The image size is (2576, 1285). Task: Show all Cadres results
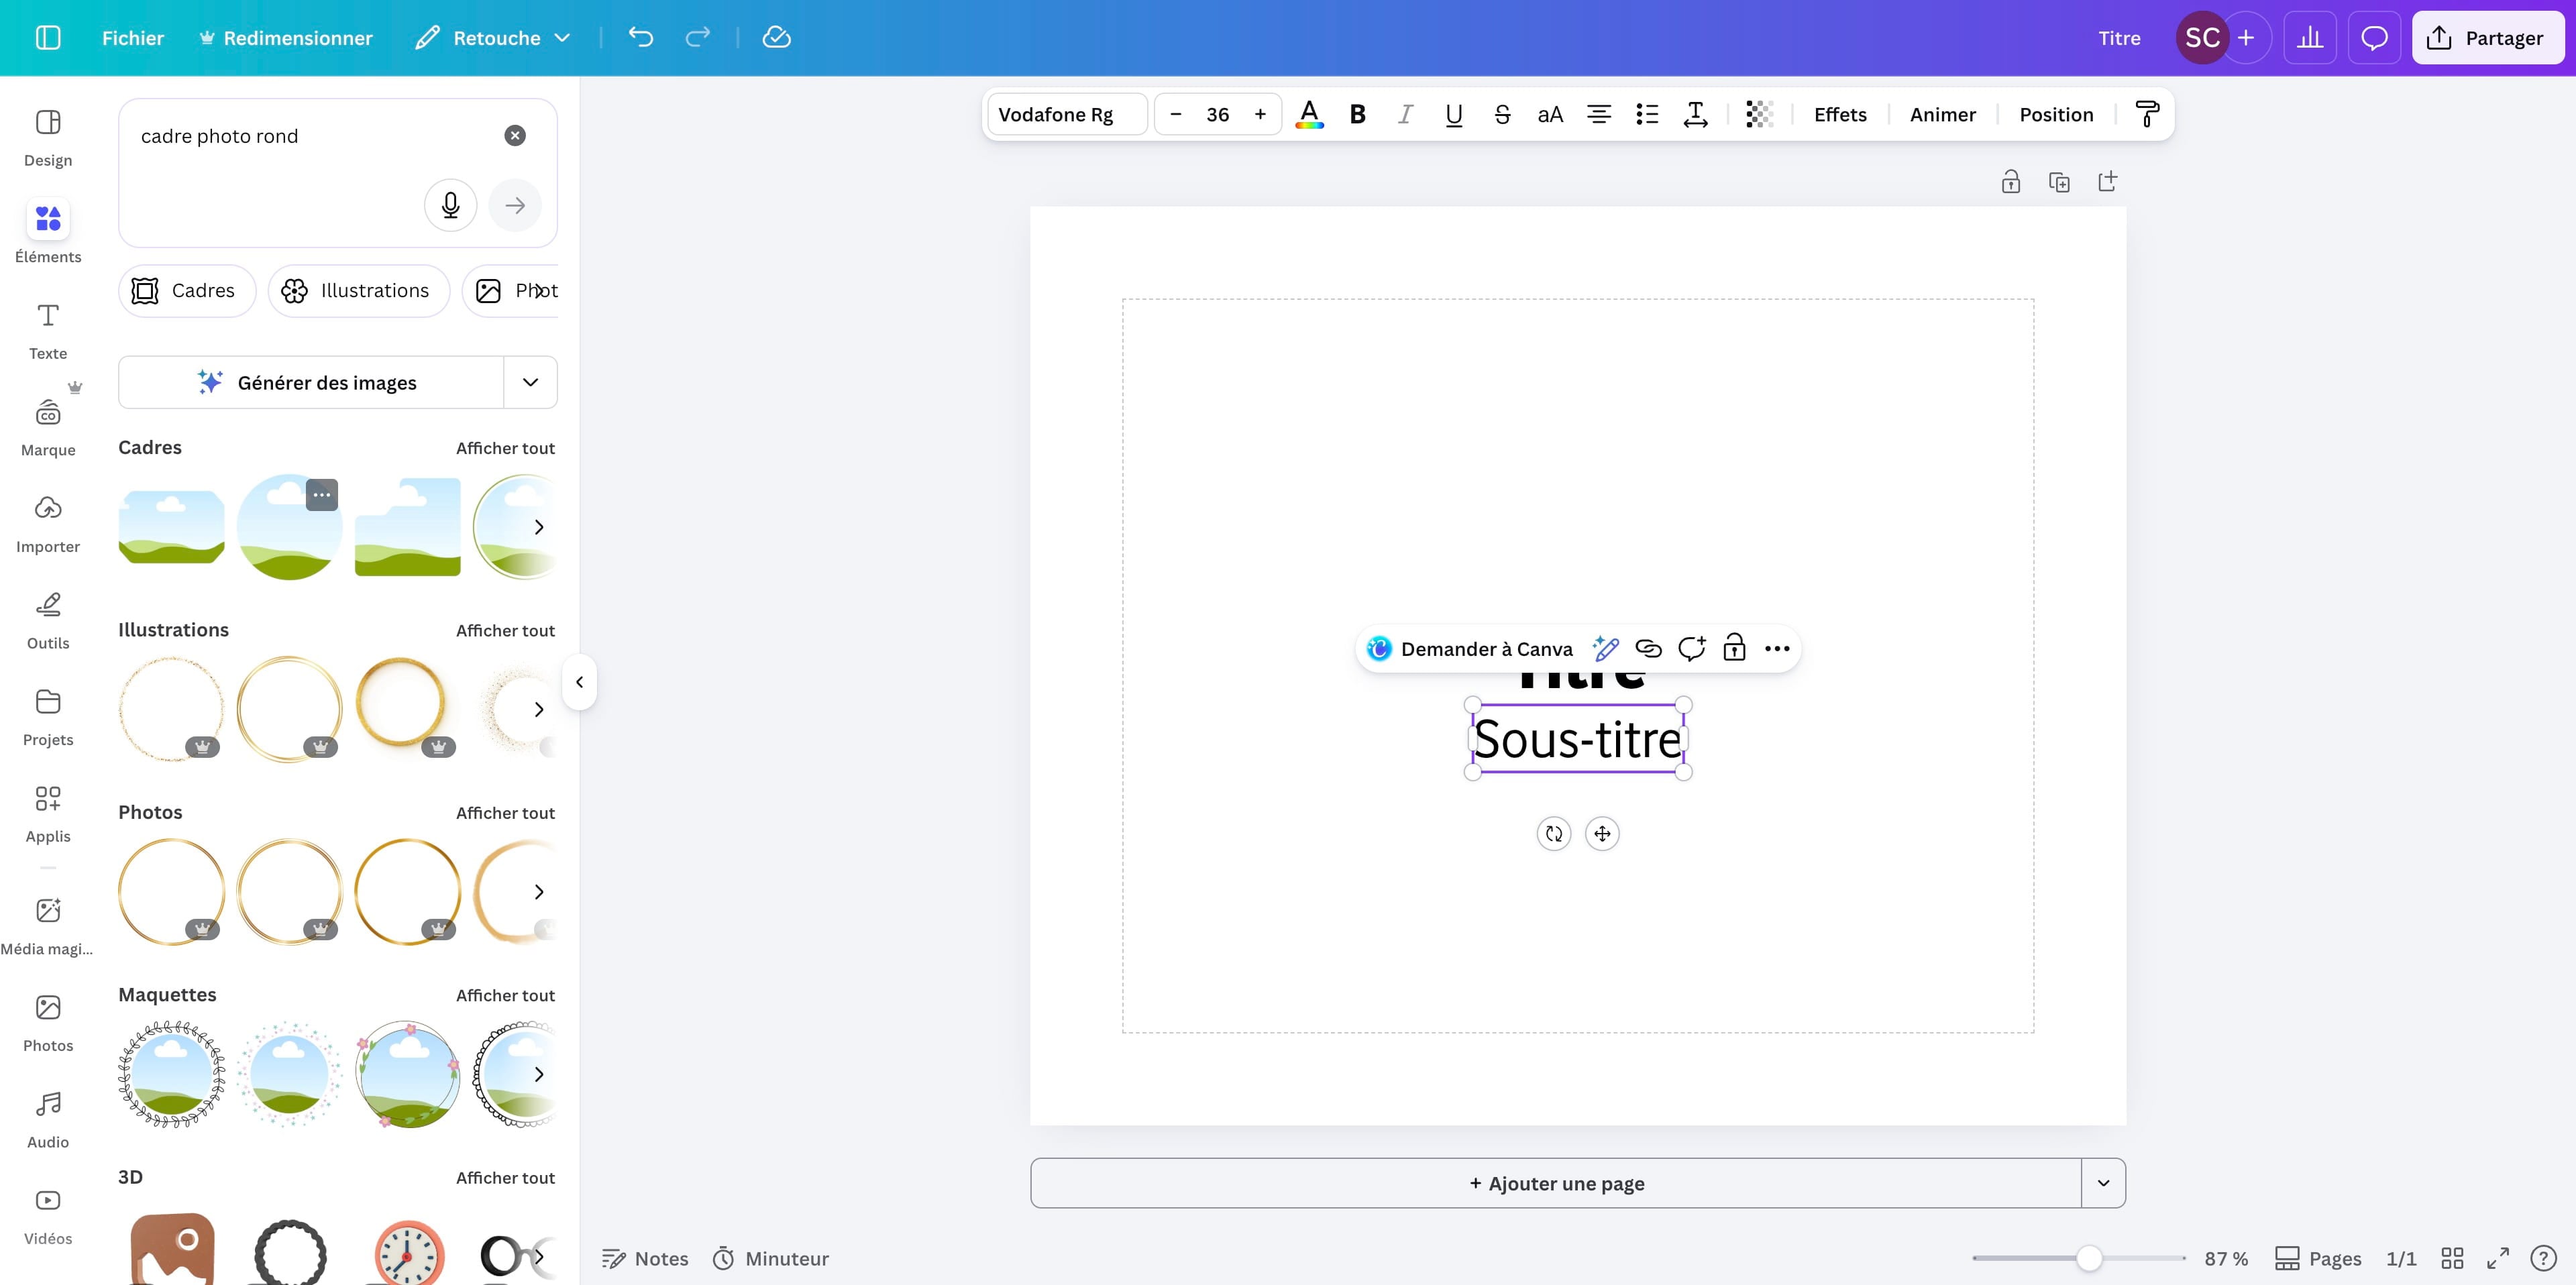(505, 448)
